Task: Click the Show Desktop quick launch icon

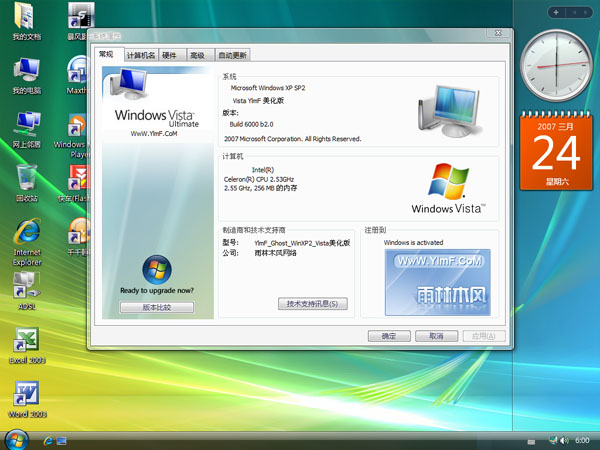Action: 62,441
